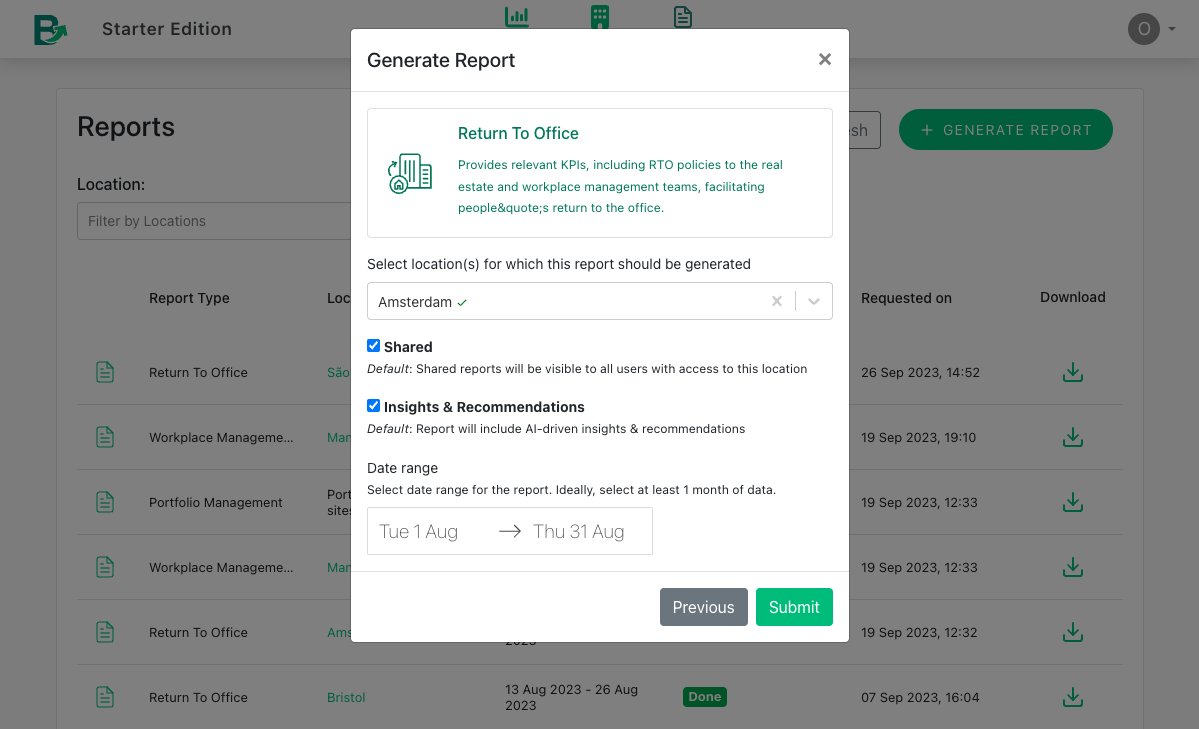Screen dimensions: 1199x729
Task: Expand the user account dropdown caret
Action: [x=1171, y=29]
